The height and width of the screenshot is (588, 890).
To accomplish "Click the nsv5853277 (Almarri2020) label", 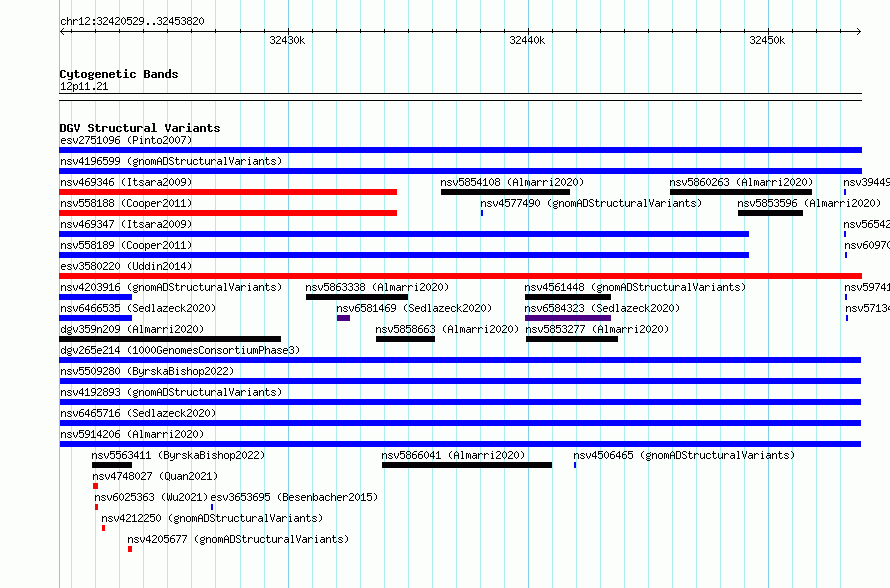I will point(597,329).
